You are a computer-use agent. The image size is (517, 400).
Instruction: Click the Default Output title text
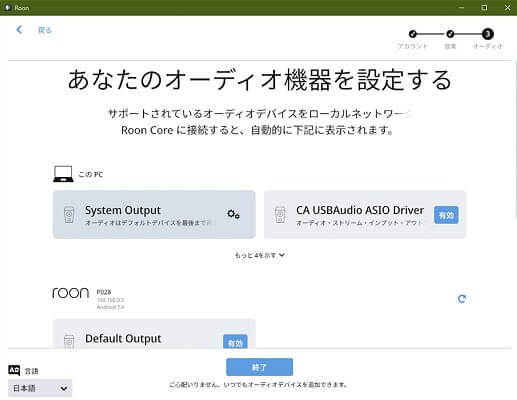coord(123,339)
